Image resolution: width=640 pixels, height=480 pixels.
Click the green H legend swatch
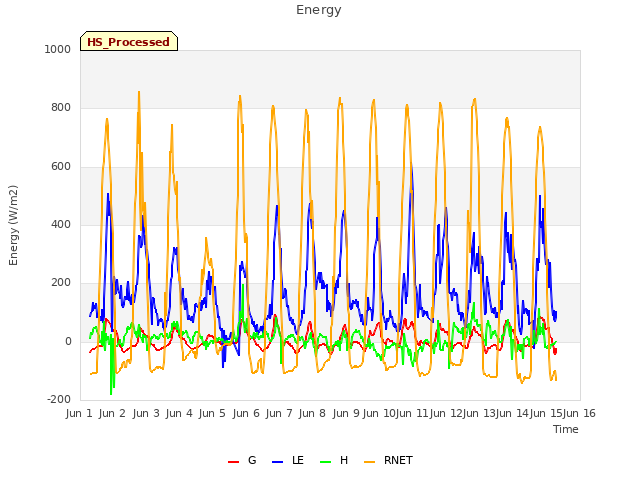(325, 462)
